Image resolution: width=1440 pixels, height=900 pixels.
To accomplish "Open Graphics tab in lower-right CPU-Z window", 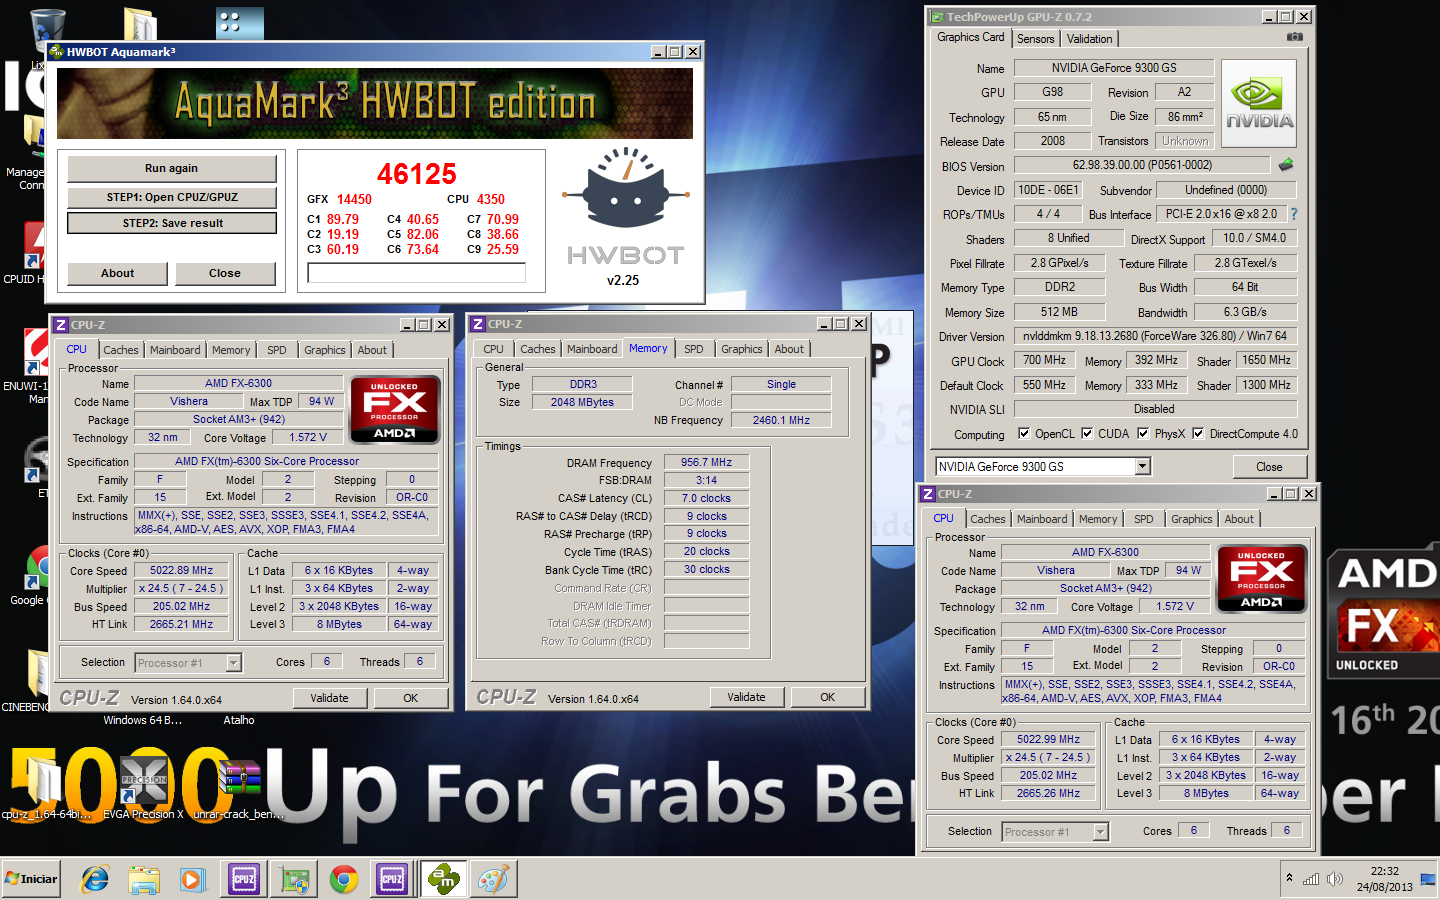I will pos(1192,519).
